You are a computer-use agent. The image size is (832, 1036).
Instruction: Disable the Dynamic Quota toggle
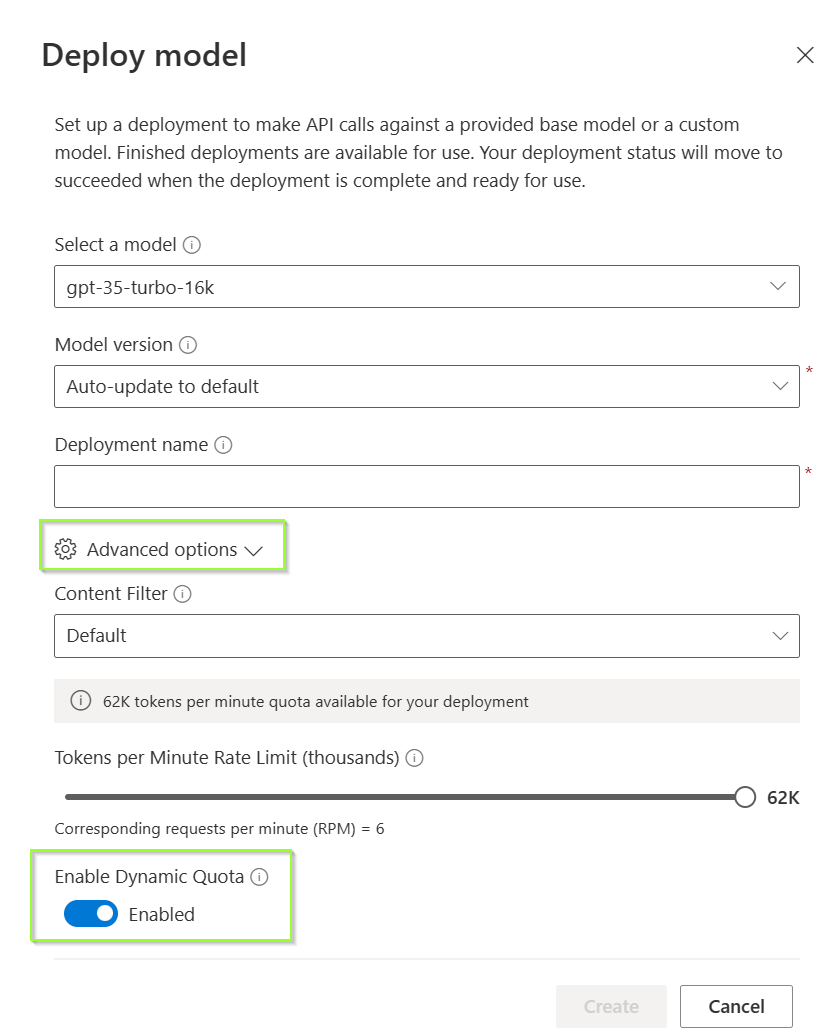90,913
